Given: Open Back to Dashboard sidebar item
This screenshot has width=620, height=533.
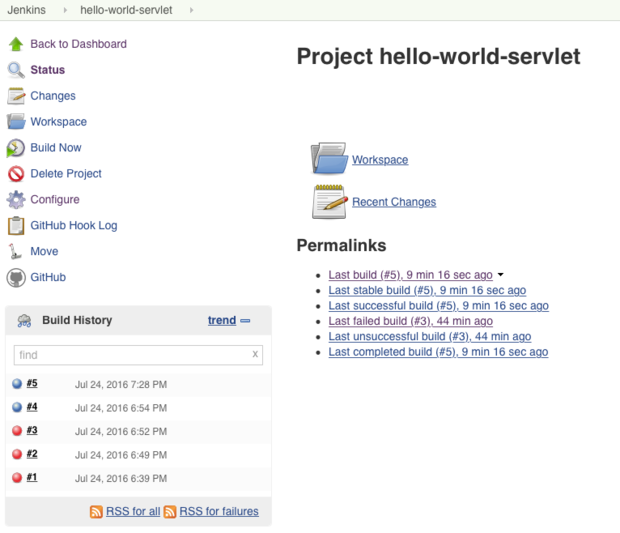Looking at the screenshot, I should pos(78,44).
